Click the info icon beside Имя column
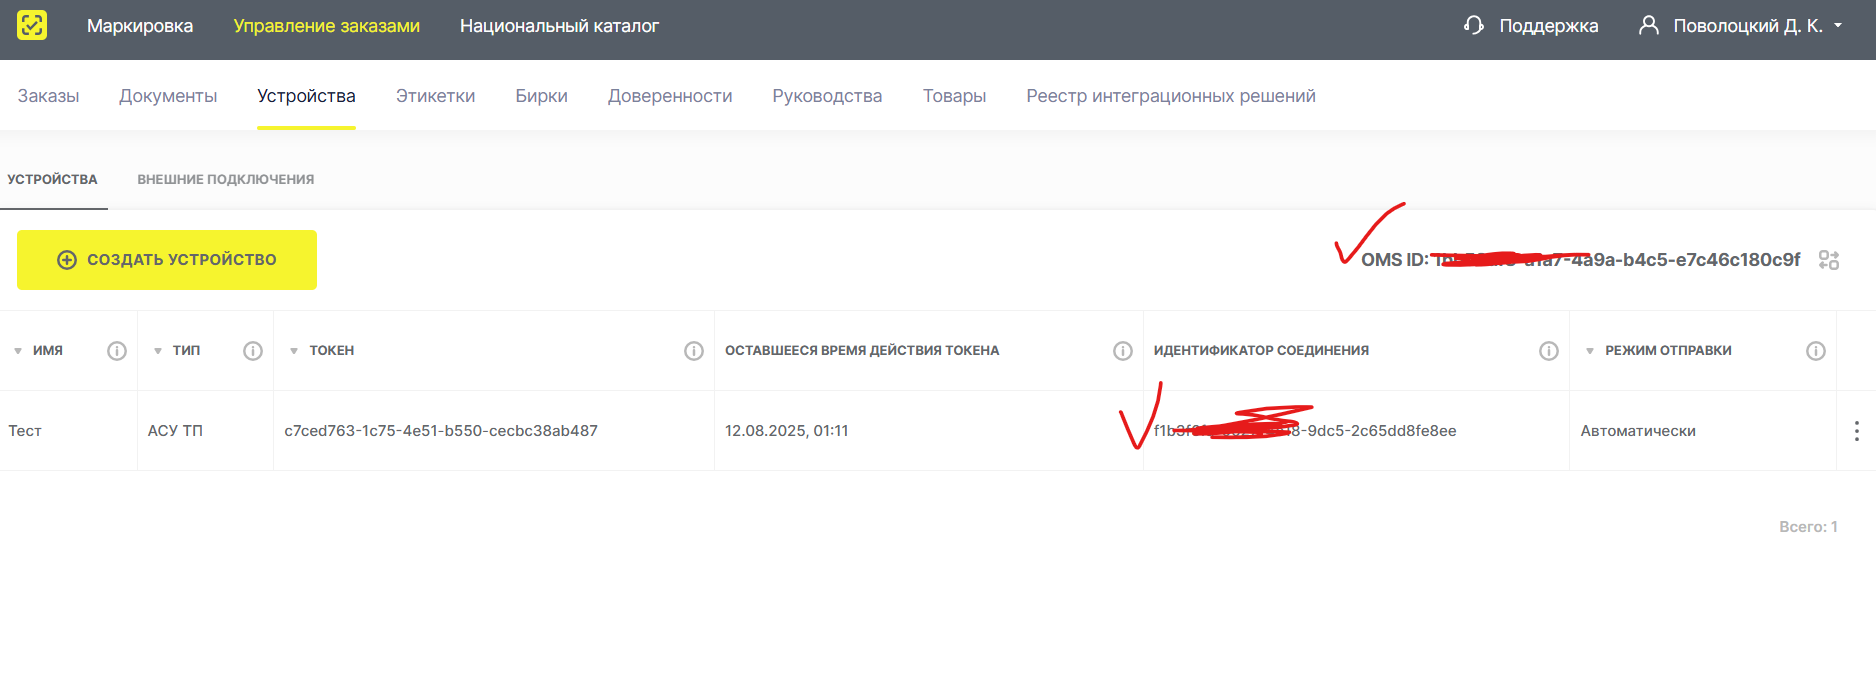1876x683 pixels. click(117, 351)
